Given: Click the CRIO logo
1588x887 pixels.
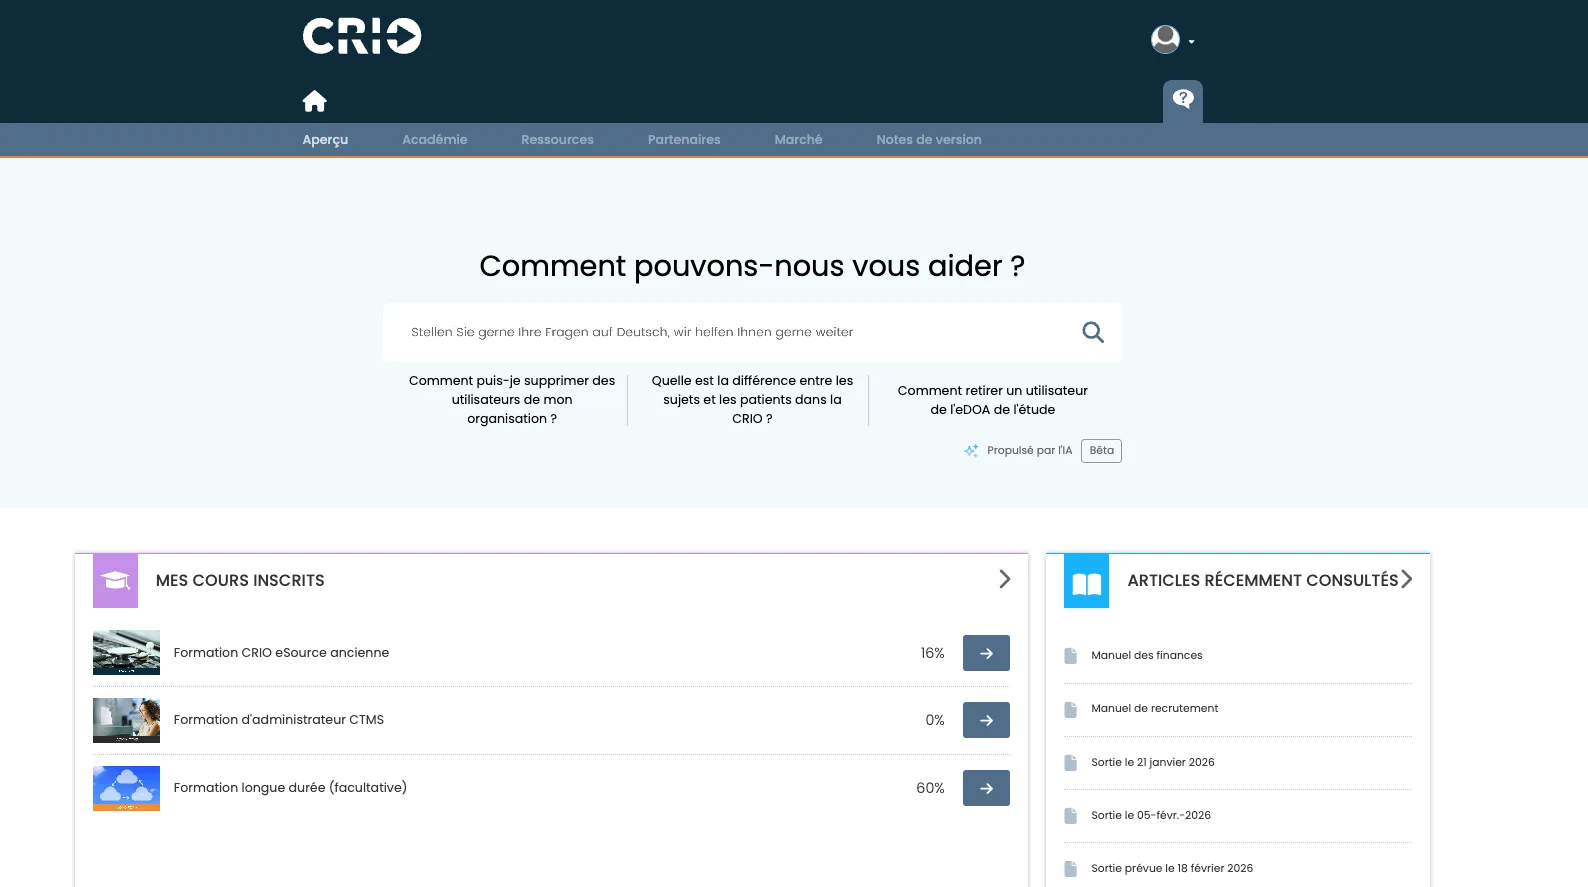Looking at the screenshot, I should [x=362, y=36].
